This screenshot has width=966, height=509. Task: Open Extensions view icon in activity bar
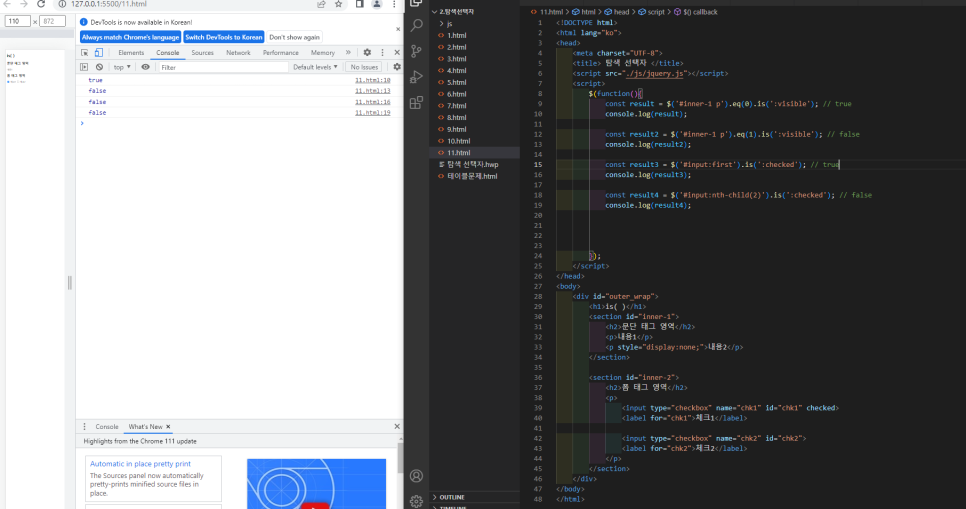tap(416, 102)
